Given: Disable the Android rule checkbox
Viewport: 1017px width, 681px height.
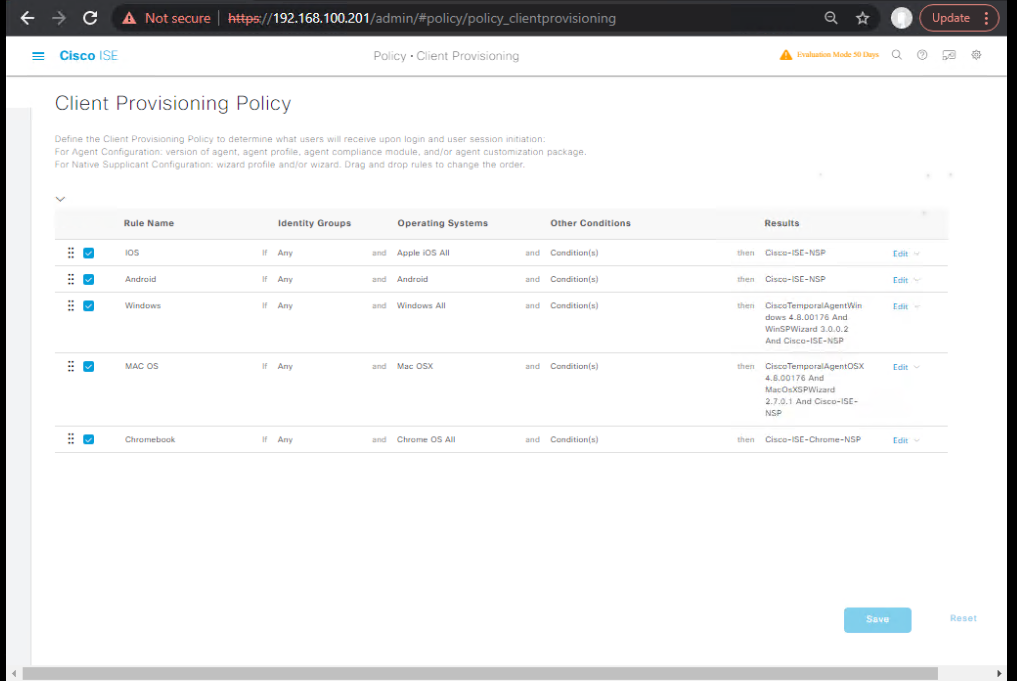Looking at the screenshot, I should coord(89,280).
